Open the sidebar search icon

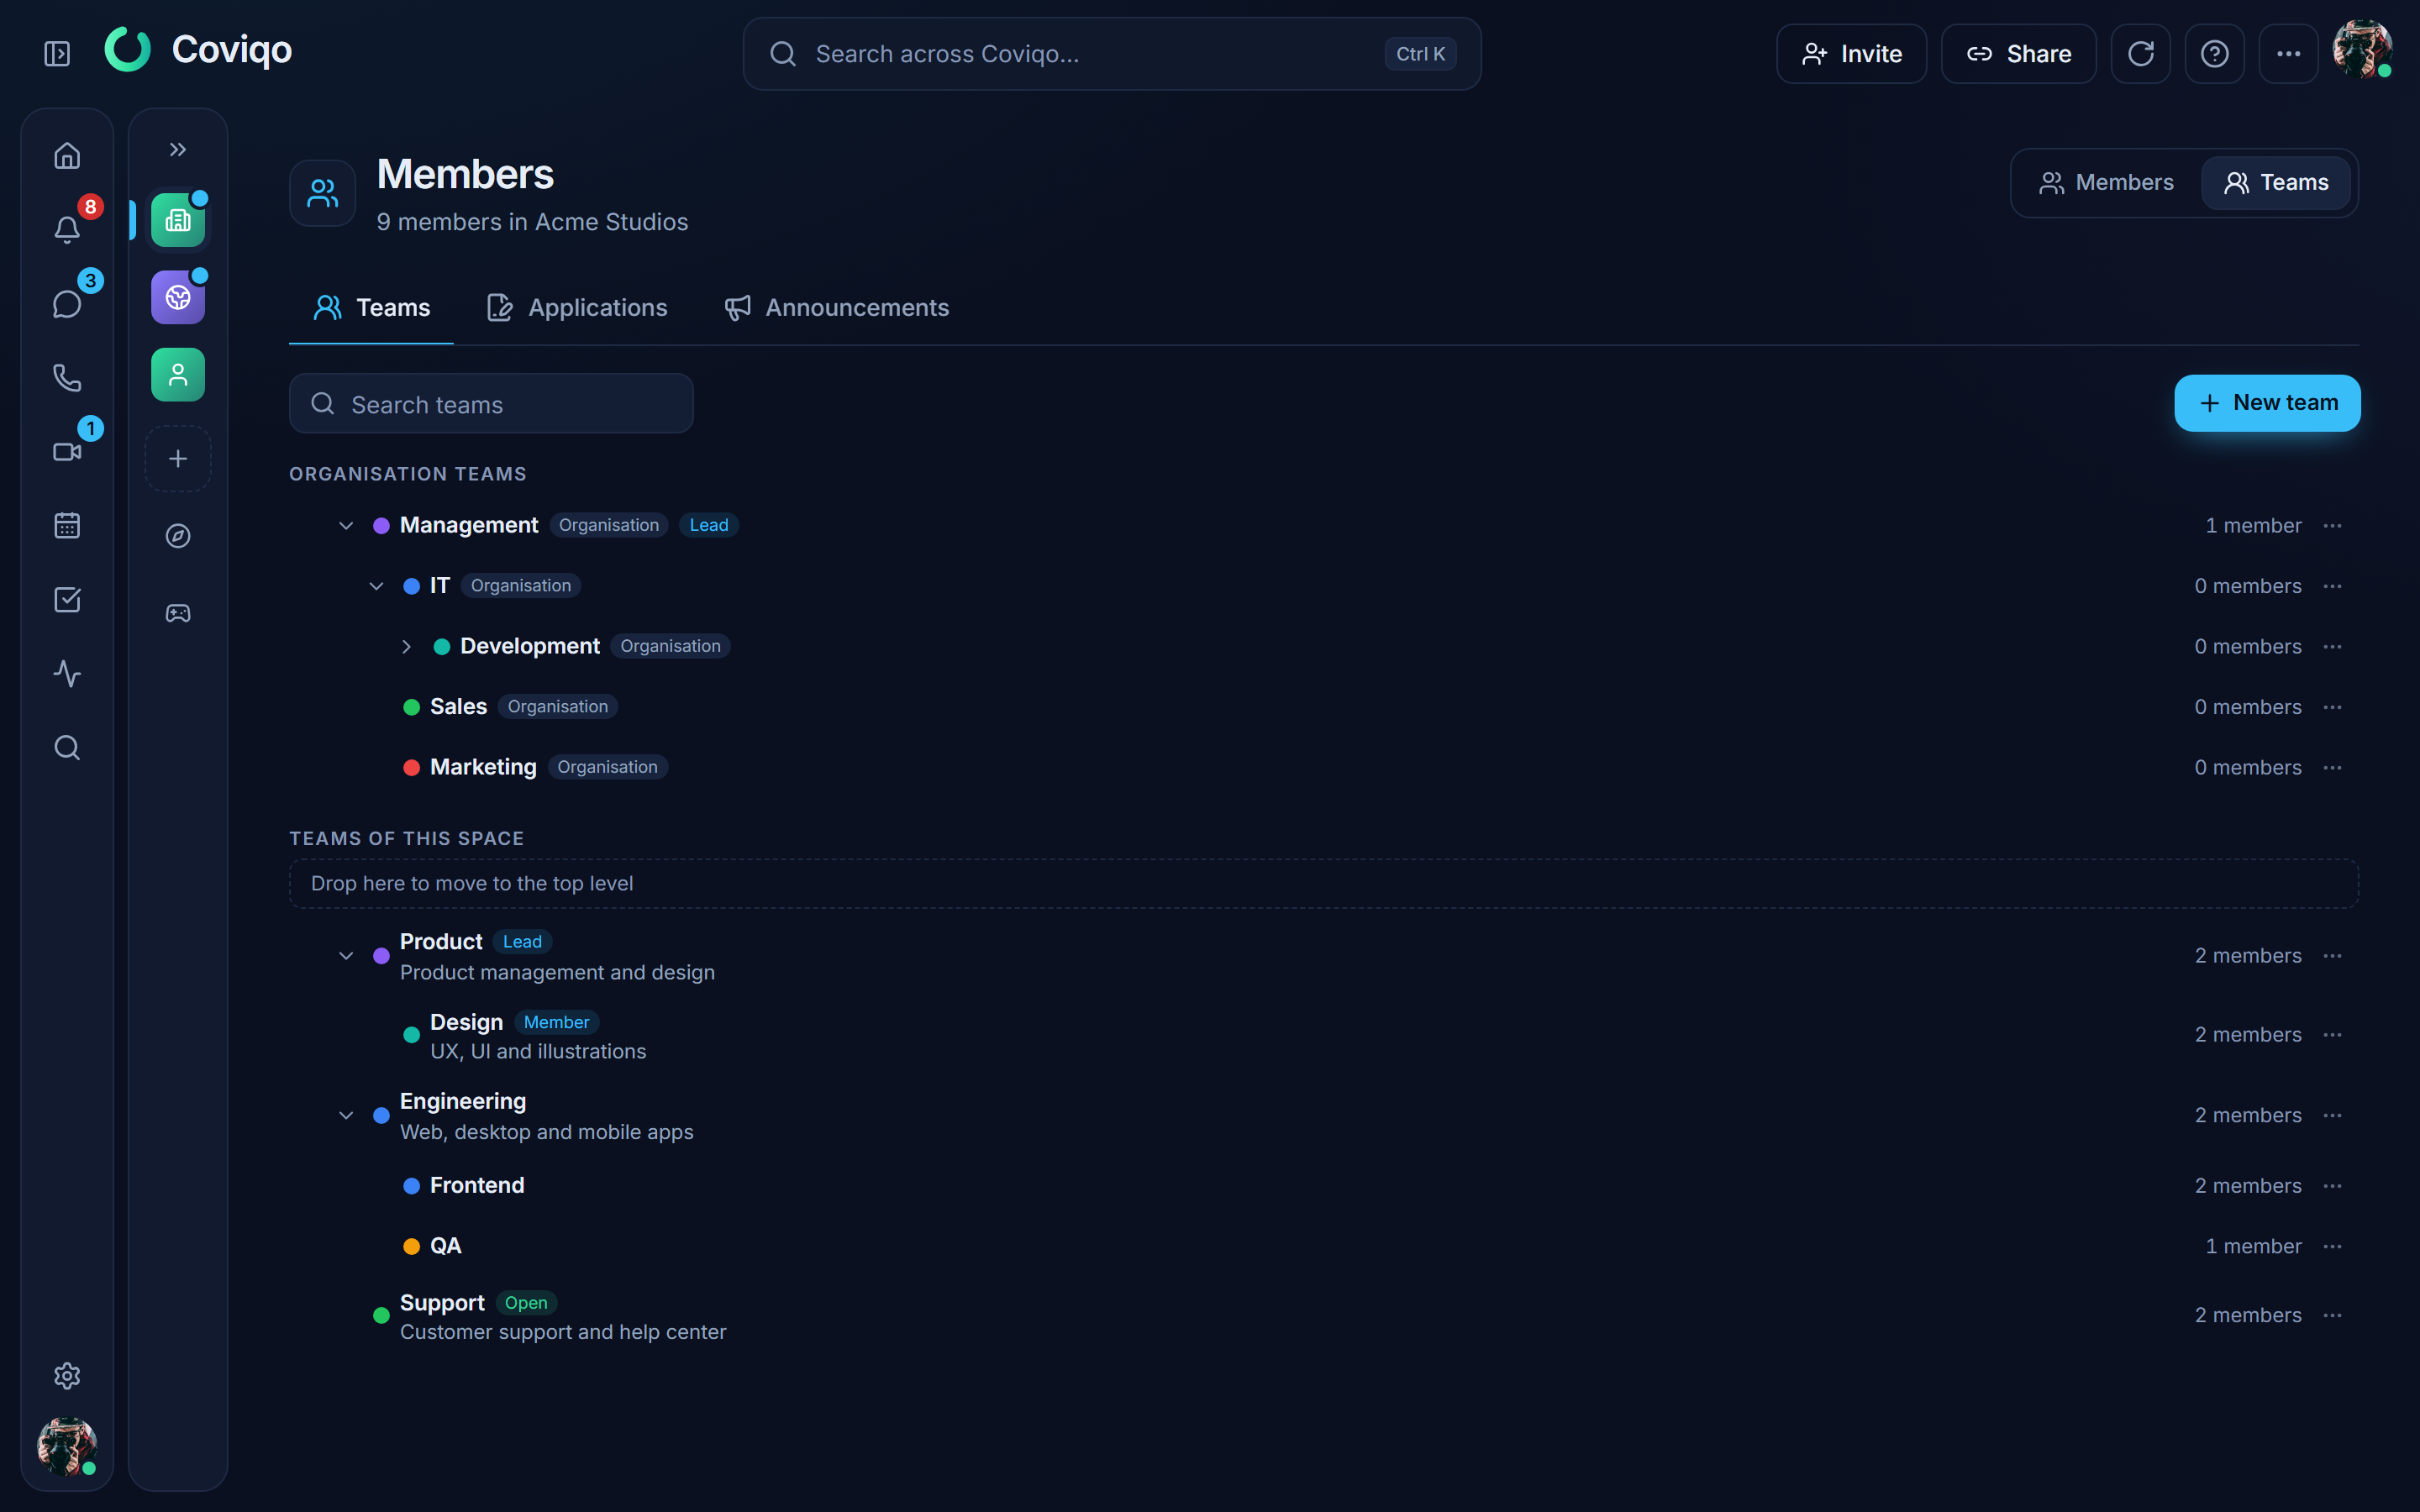point(67,748)
